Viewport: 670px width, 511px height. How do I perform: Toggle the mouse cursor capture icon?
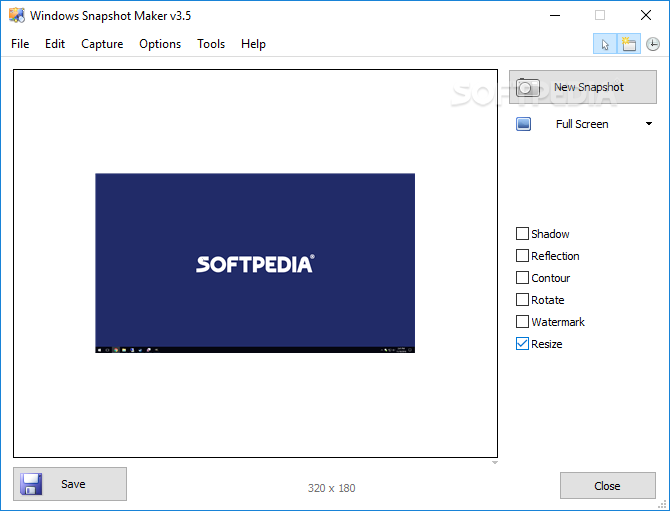pyautogui.click(x=605, y=44)
